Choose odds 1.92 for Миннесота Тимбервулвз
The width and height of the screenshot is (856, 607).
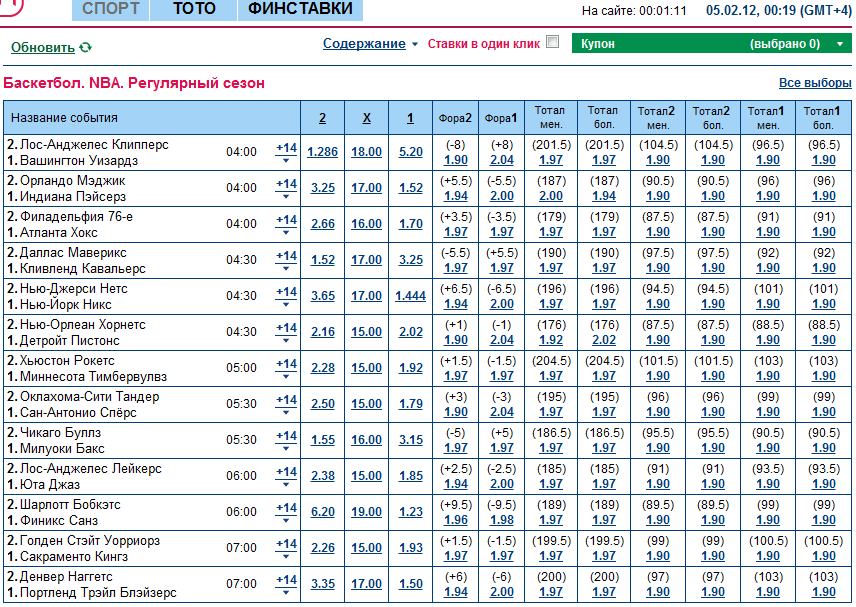coord(411,368)
